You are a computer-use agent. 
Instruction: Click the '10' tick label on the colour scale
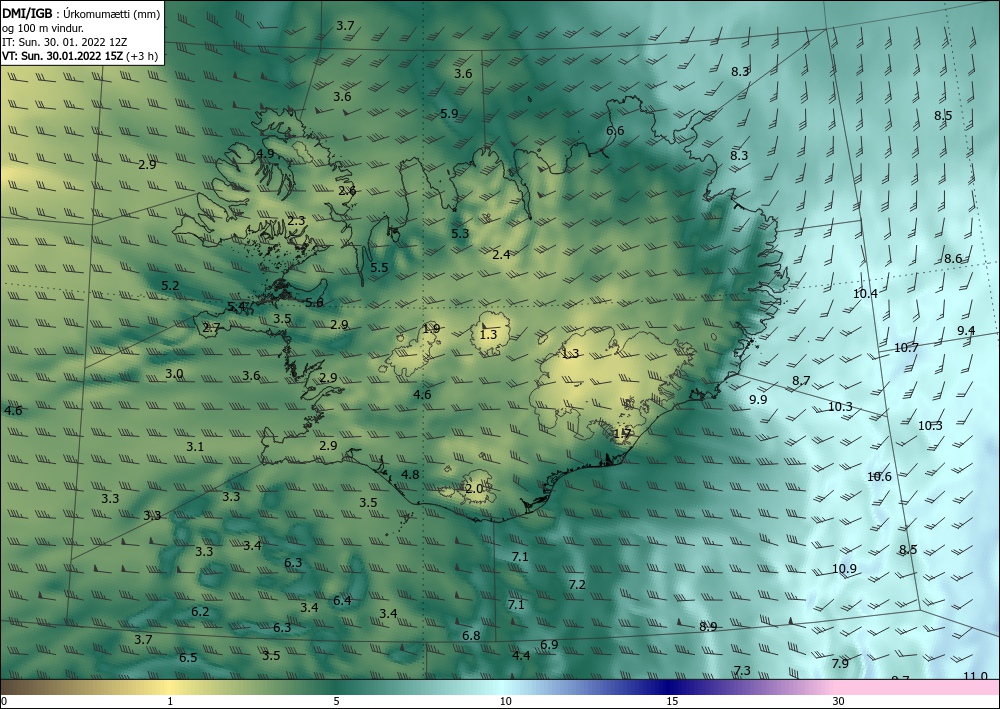(x=505, y=701)
